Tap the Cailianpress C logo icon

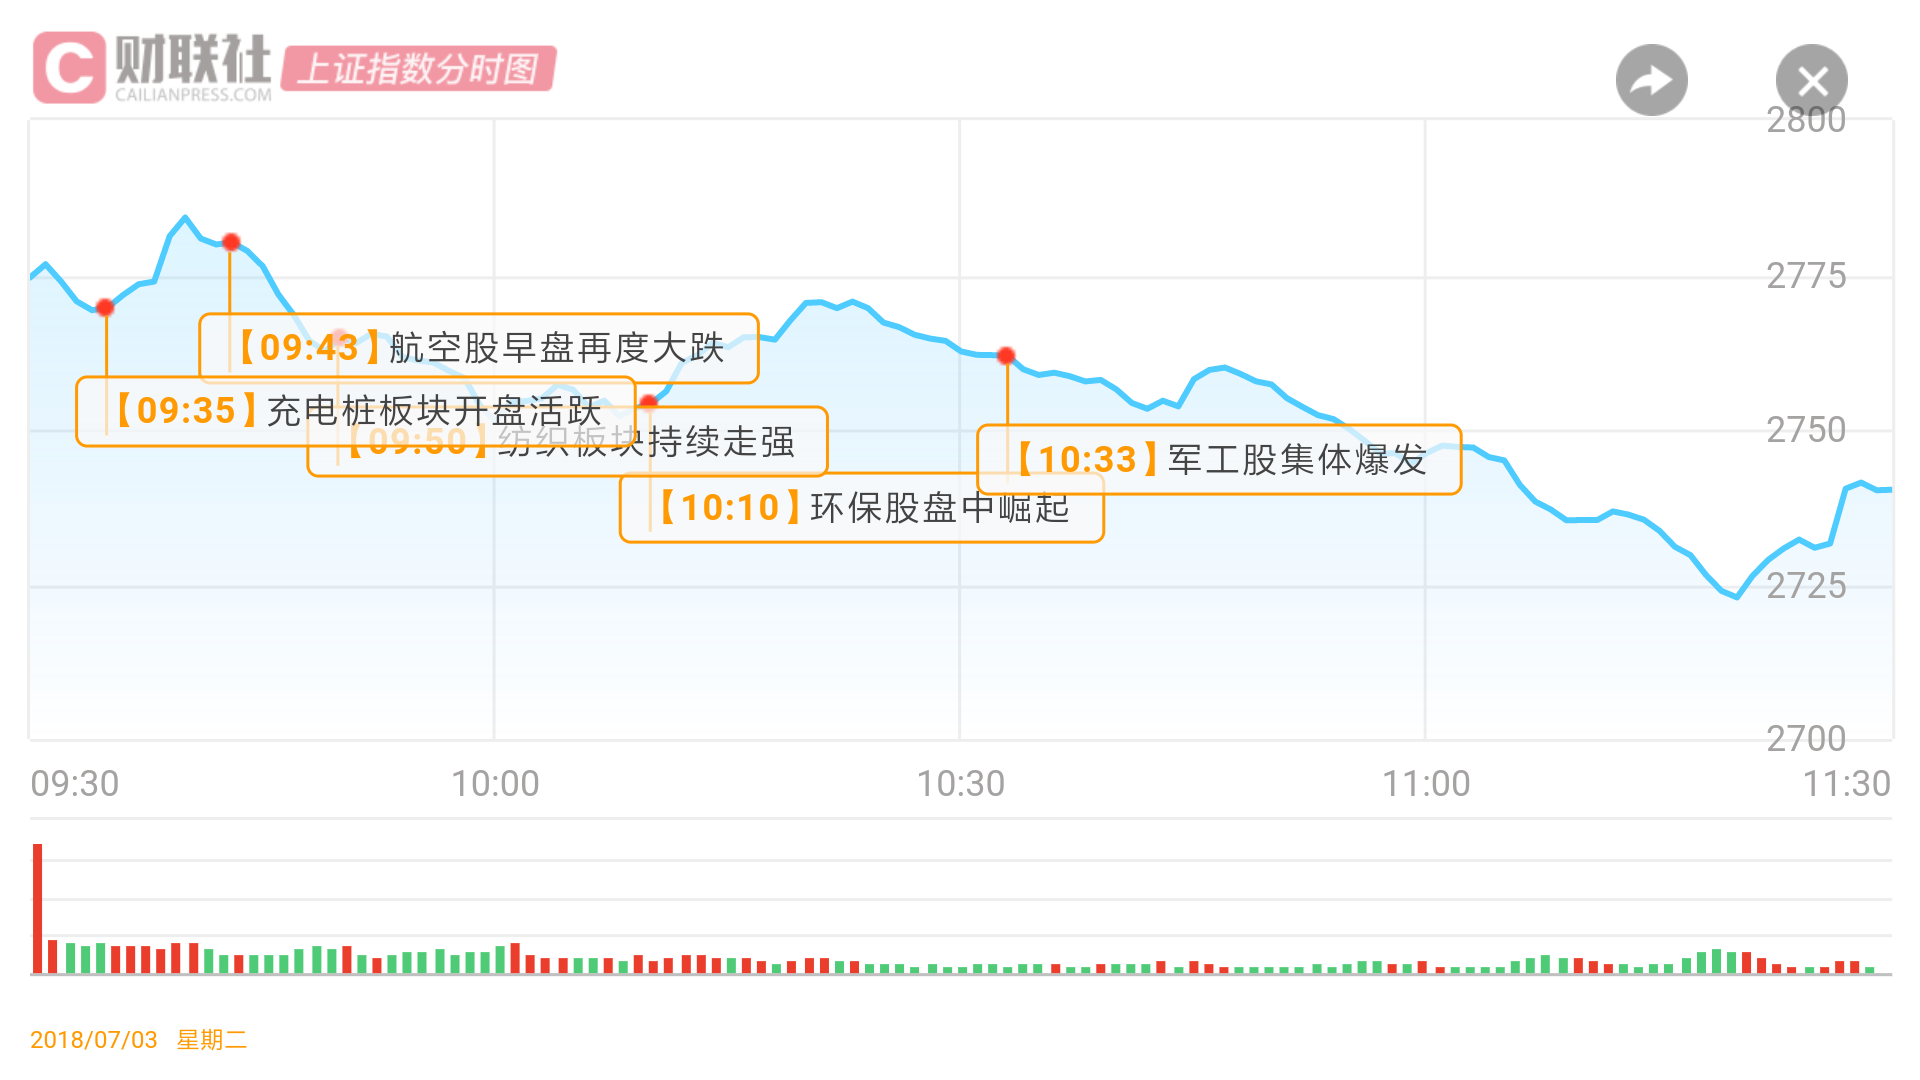pyautogui.click(x=69, y=67)
